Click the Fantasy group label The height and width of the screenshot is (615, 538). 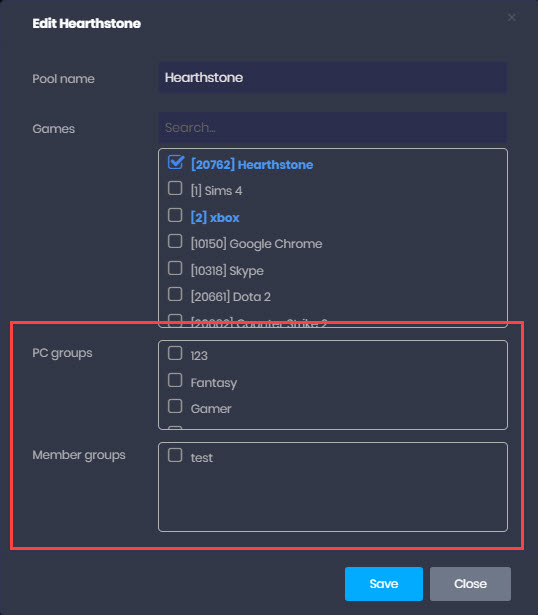(214, 383)
